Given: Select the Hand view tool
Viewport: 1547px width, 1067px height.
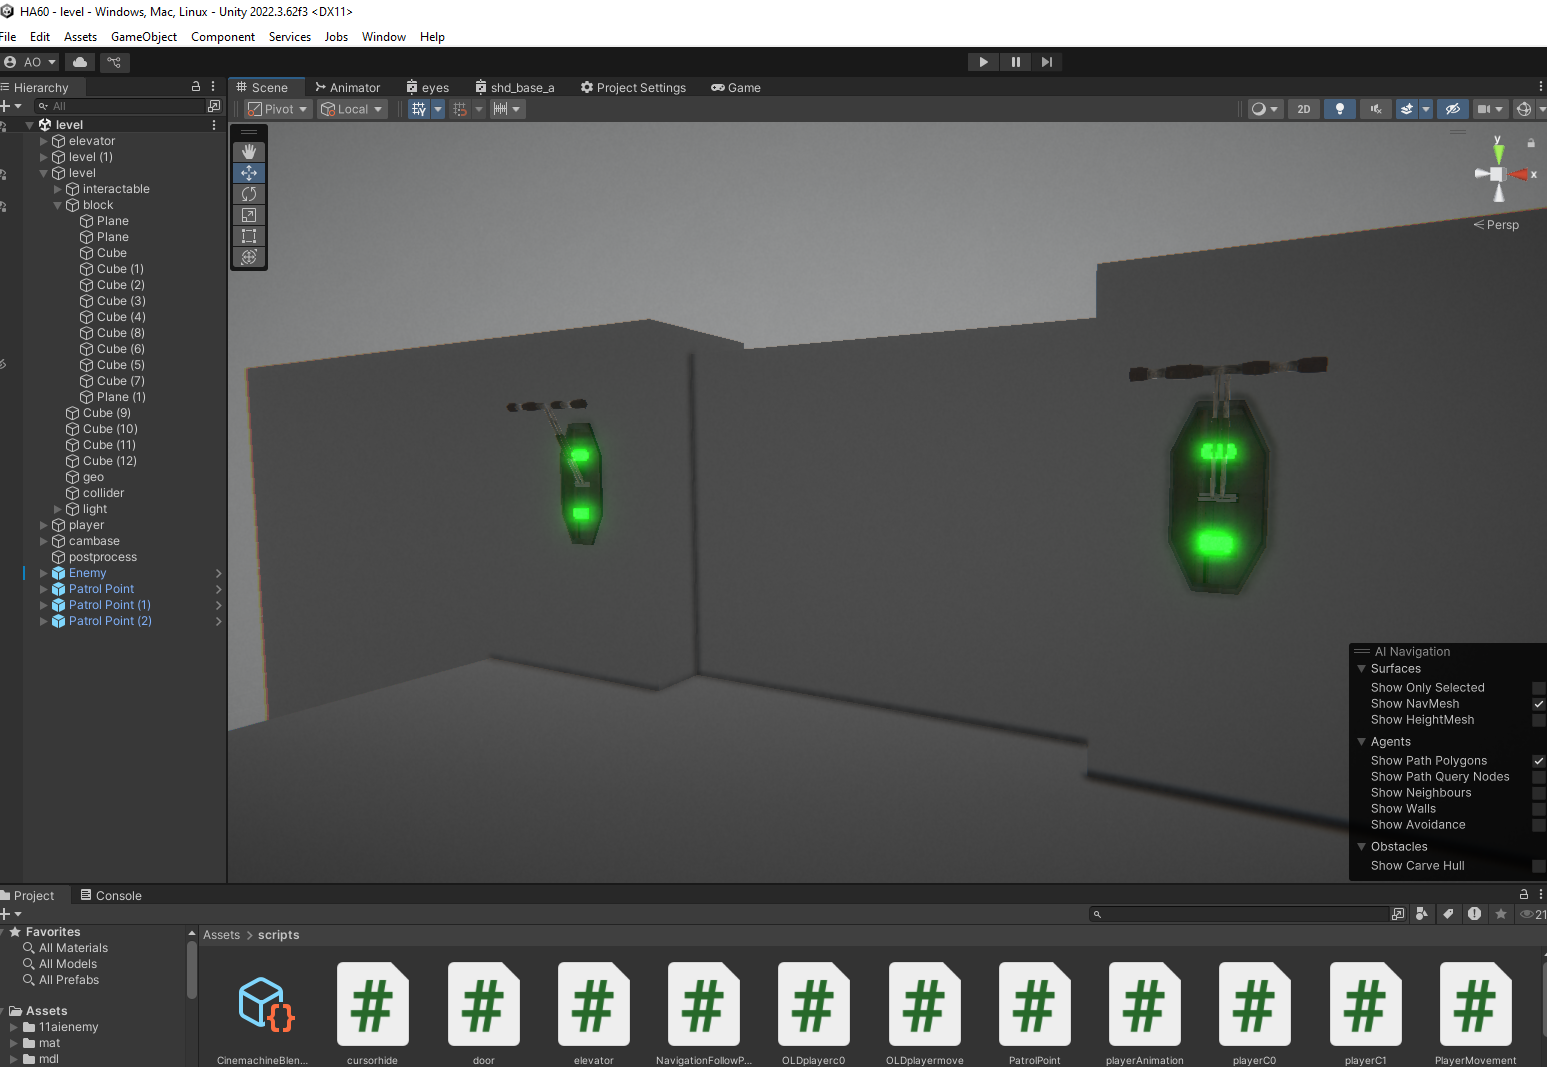Looking at the screenshot, I should pyautogui.click(x=249, y=152).
